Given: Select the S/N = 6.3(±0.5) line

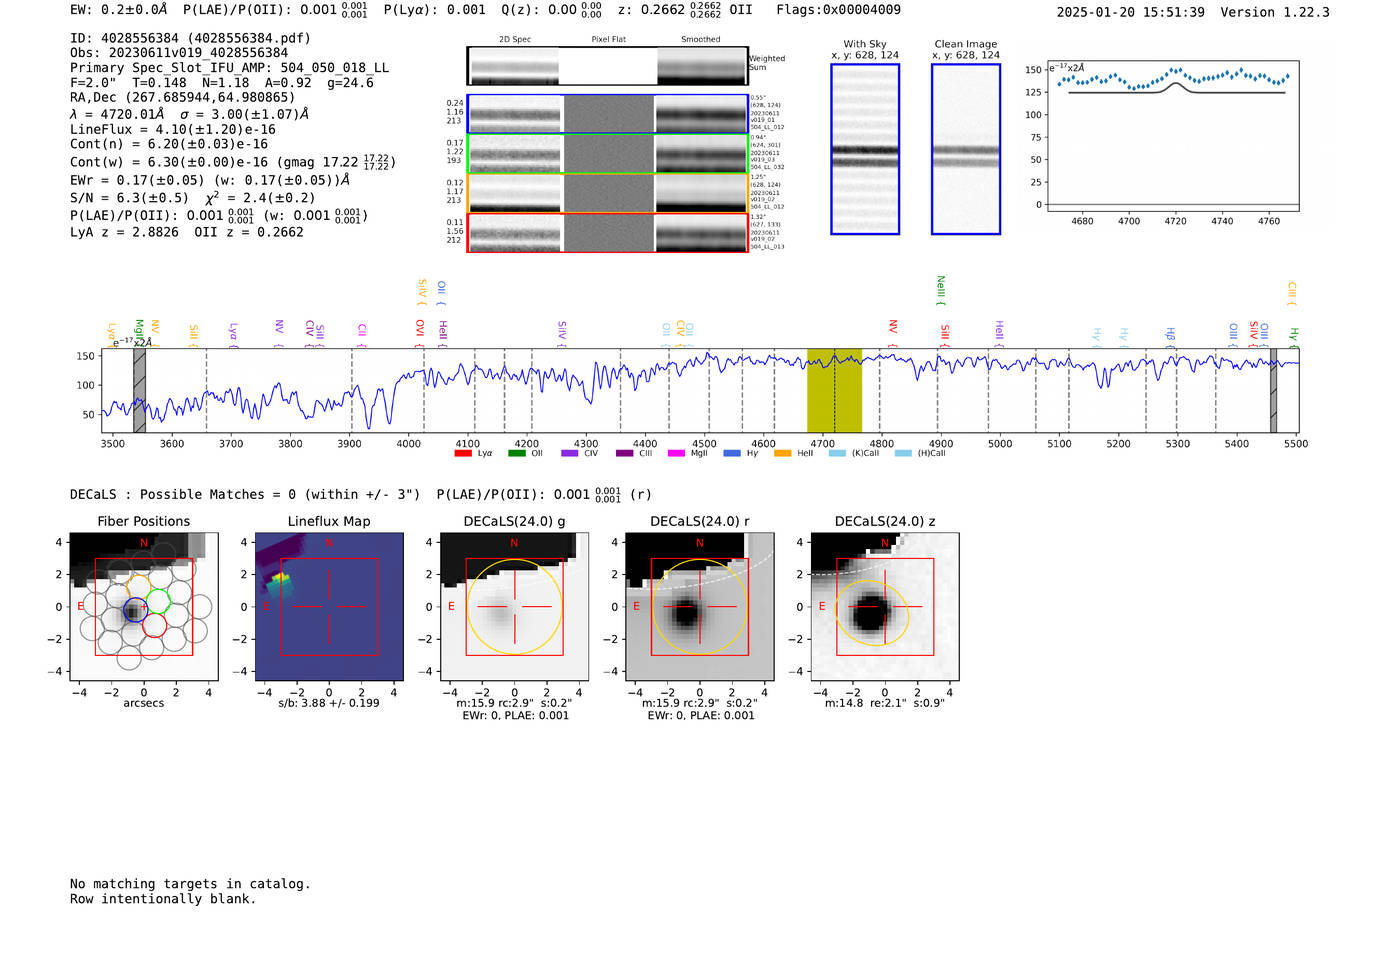Looking at the screenshot, I should (129, 198).
